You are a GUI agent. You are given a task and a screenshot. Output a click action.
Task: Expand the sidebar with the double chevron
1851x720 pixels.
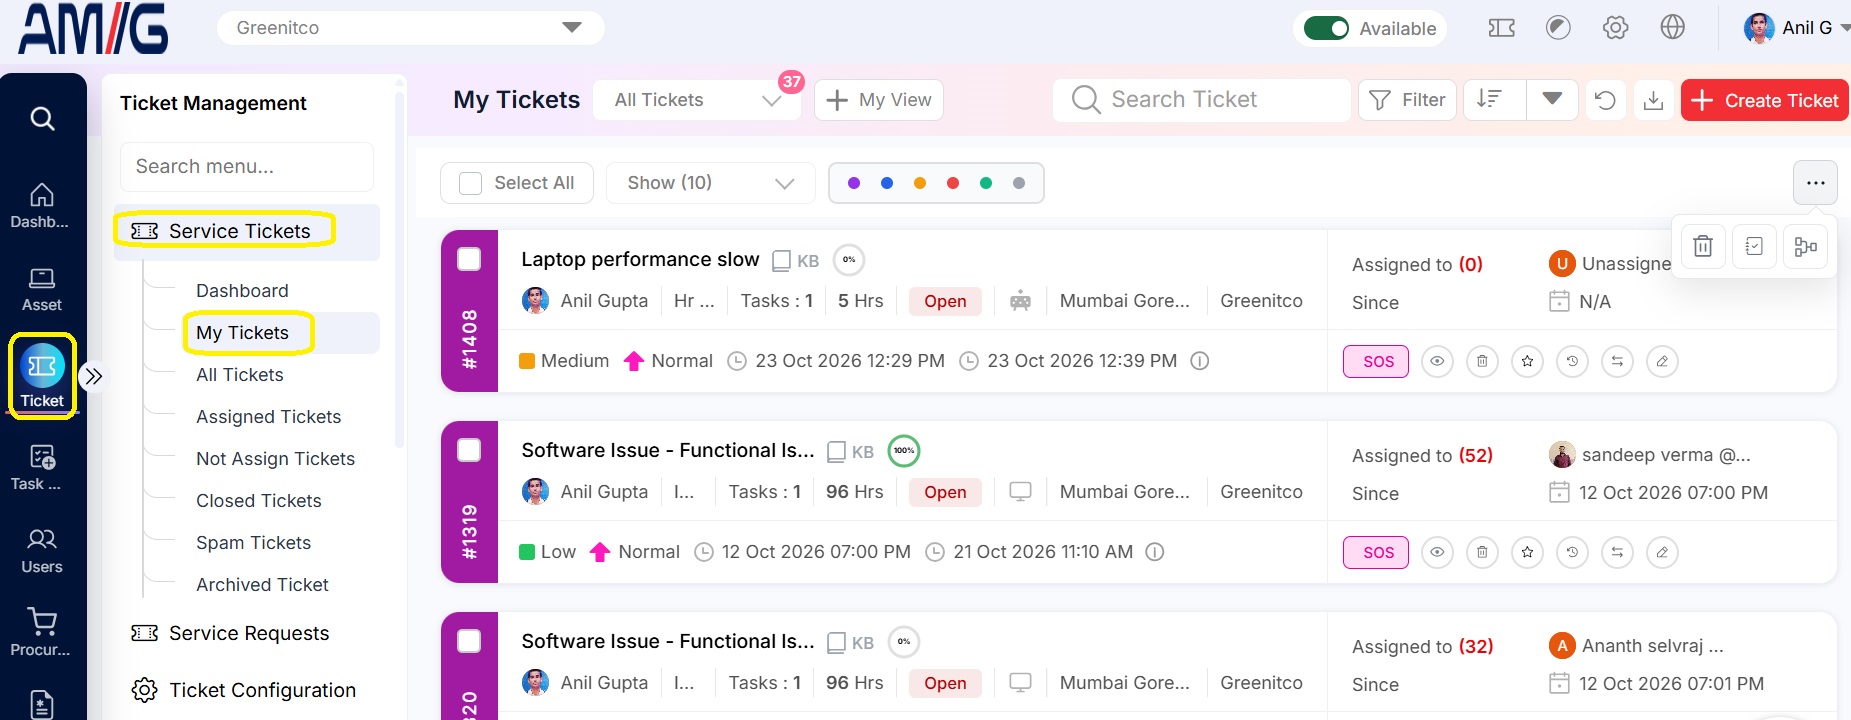(93, 376)
